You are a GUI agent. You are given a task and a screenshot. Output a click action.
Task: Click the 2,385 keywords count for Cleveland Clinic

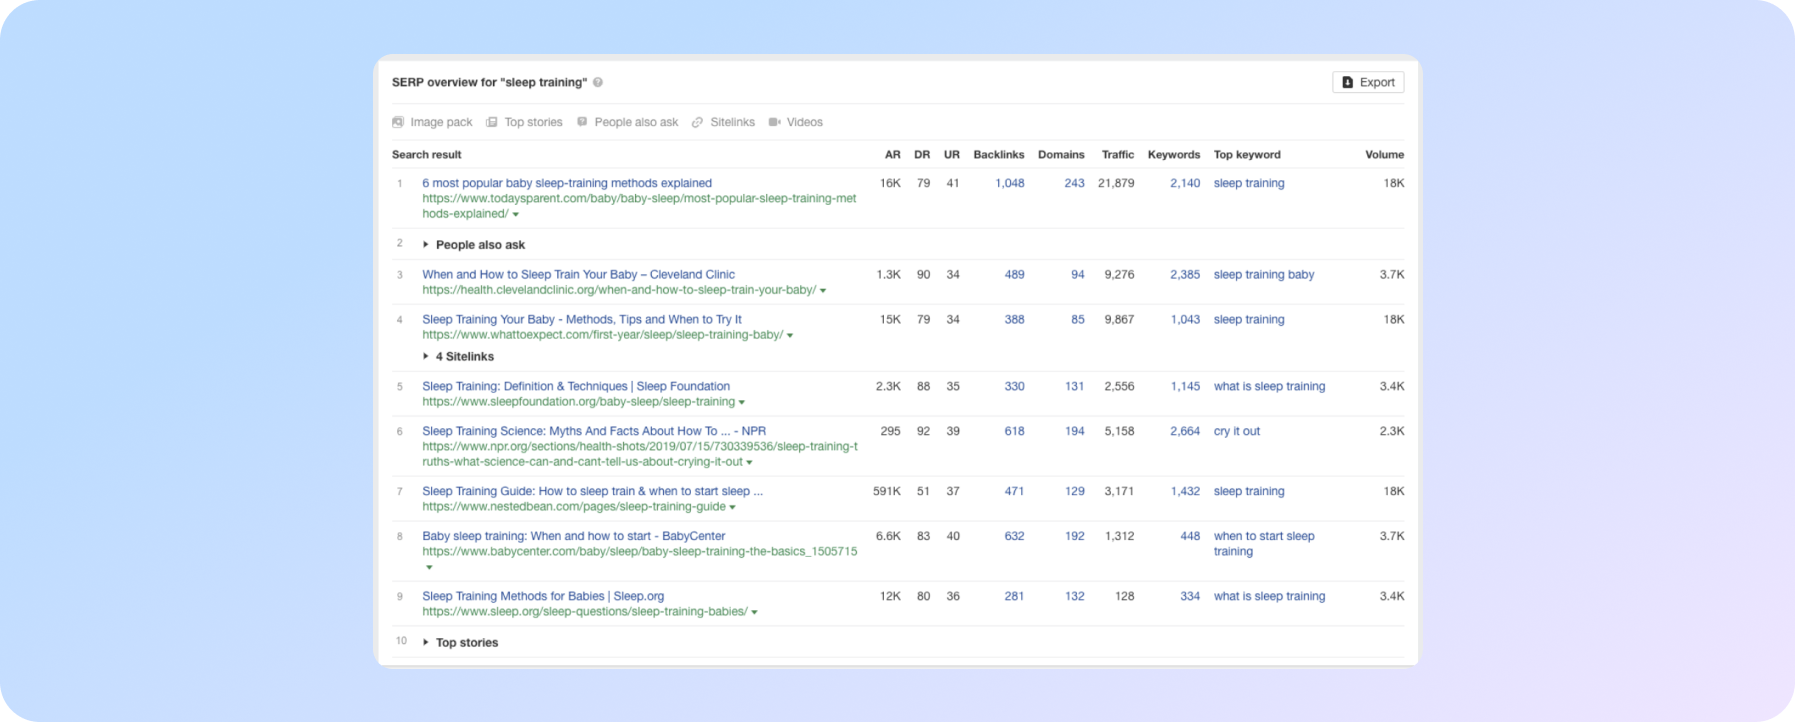click(x=1184, y=274)
